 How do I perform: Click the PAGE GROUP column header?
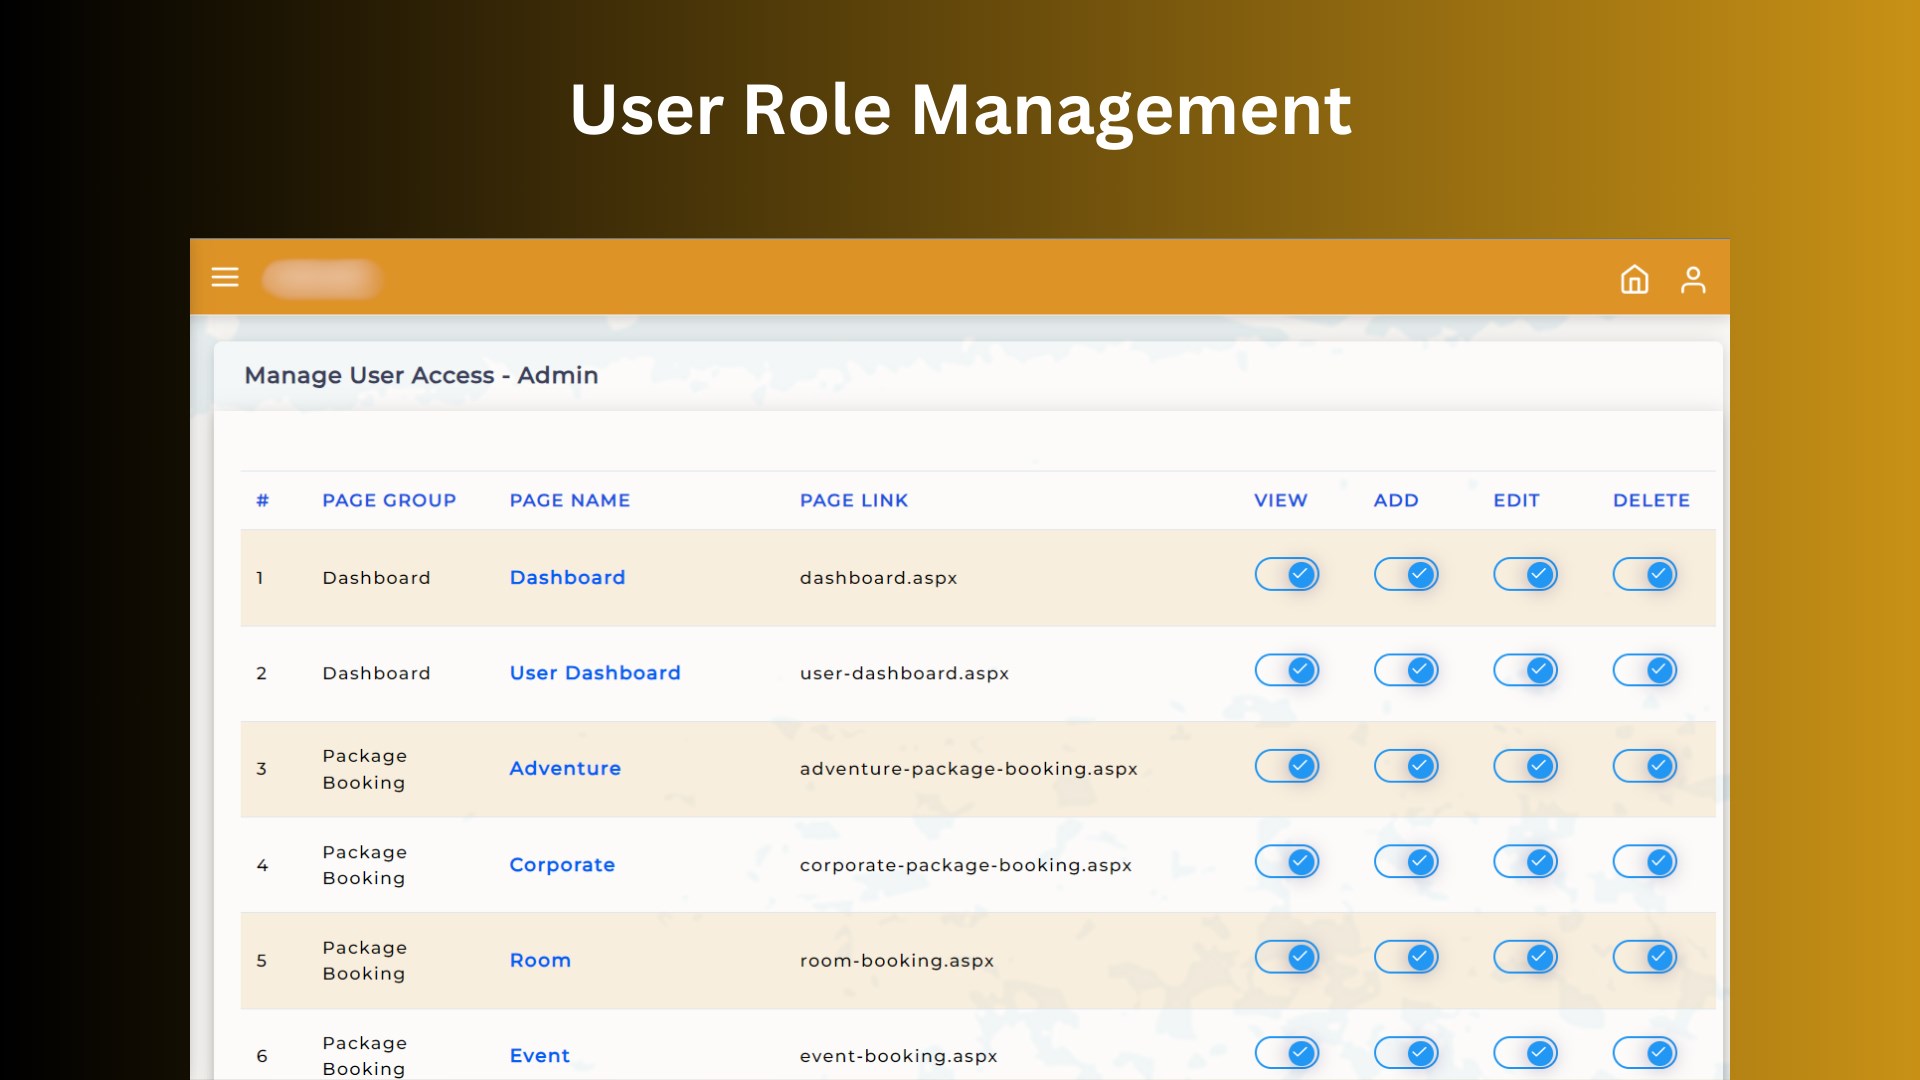click(x=390, y=500)
